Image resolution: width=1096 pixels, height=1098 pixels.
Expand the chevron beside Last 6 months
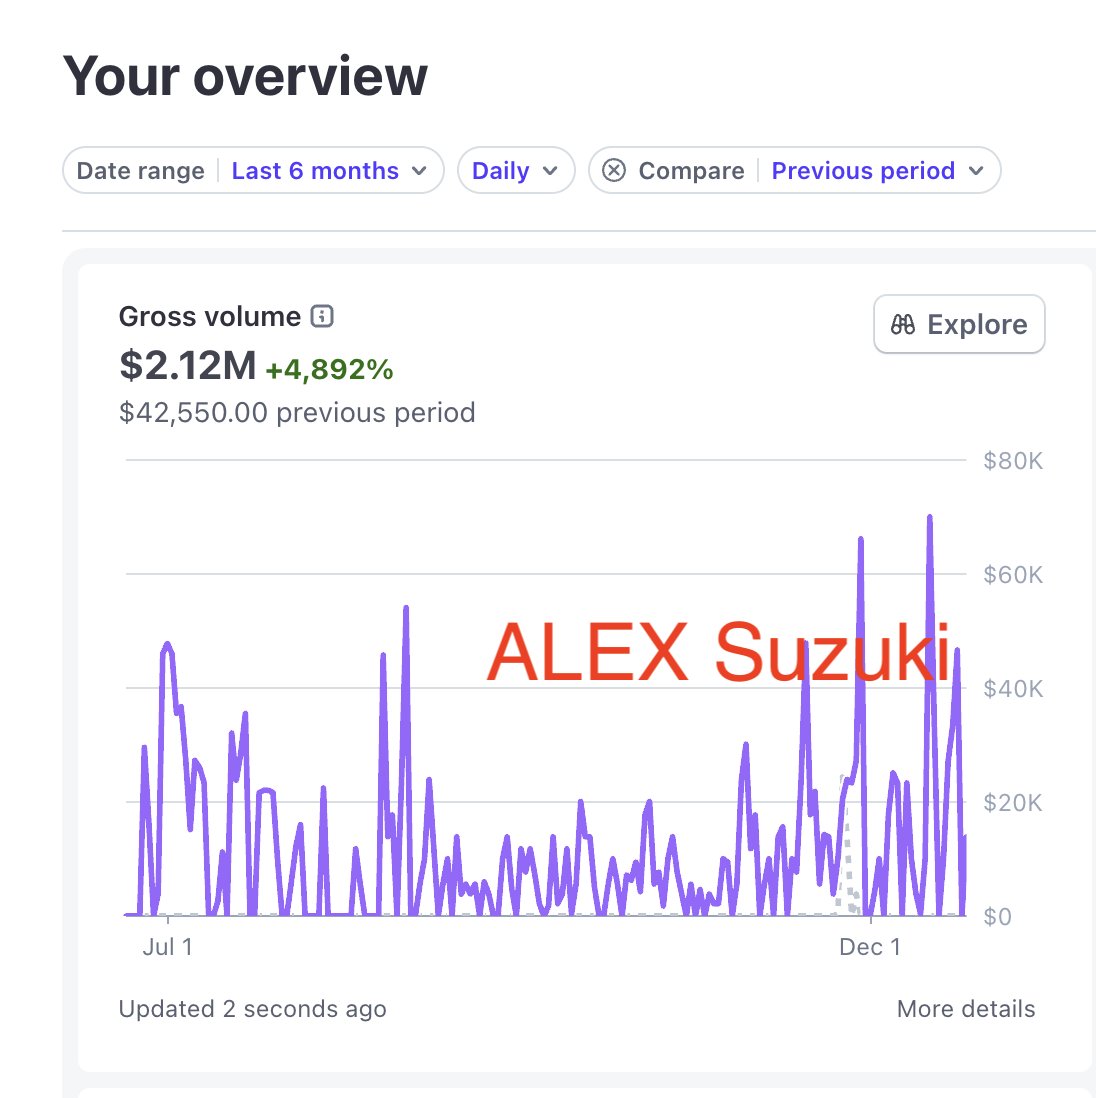pyautogui.click(x=420, y=171)
